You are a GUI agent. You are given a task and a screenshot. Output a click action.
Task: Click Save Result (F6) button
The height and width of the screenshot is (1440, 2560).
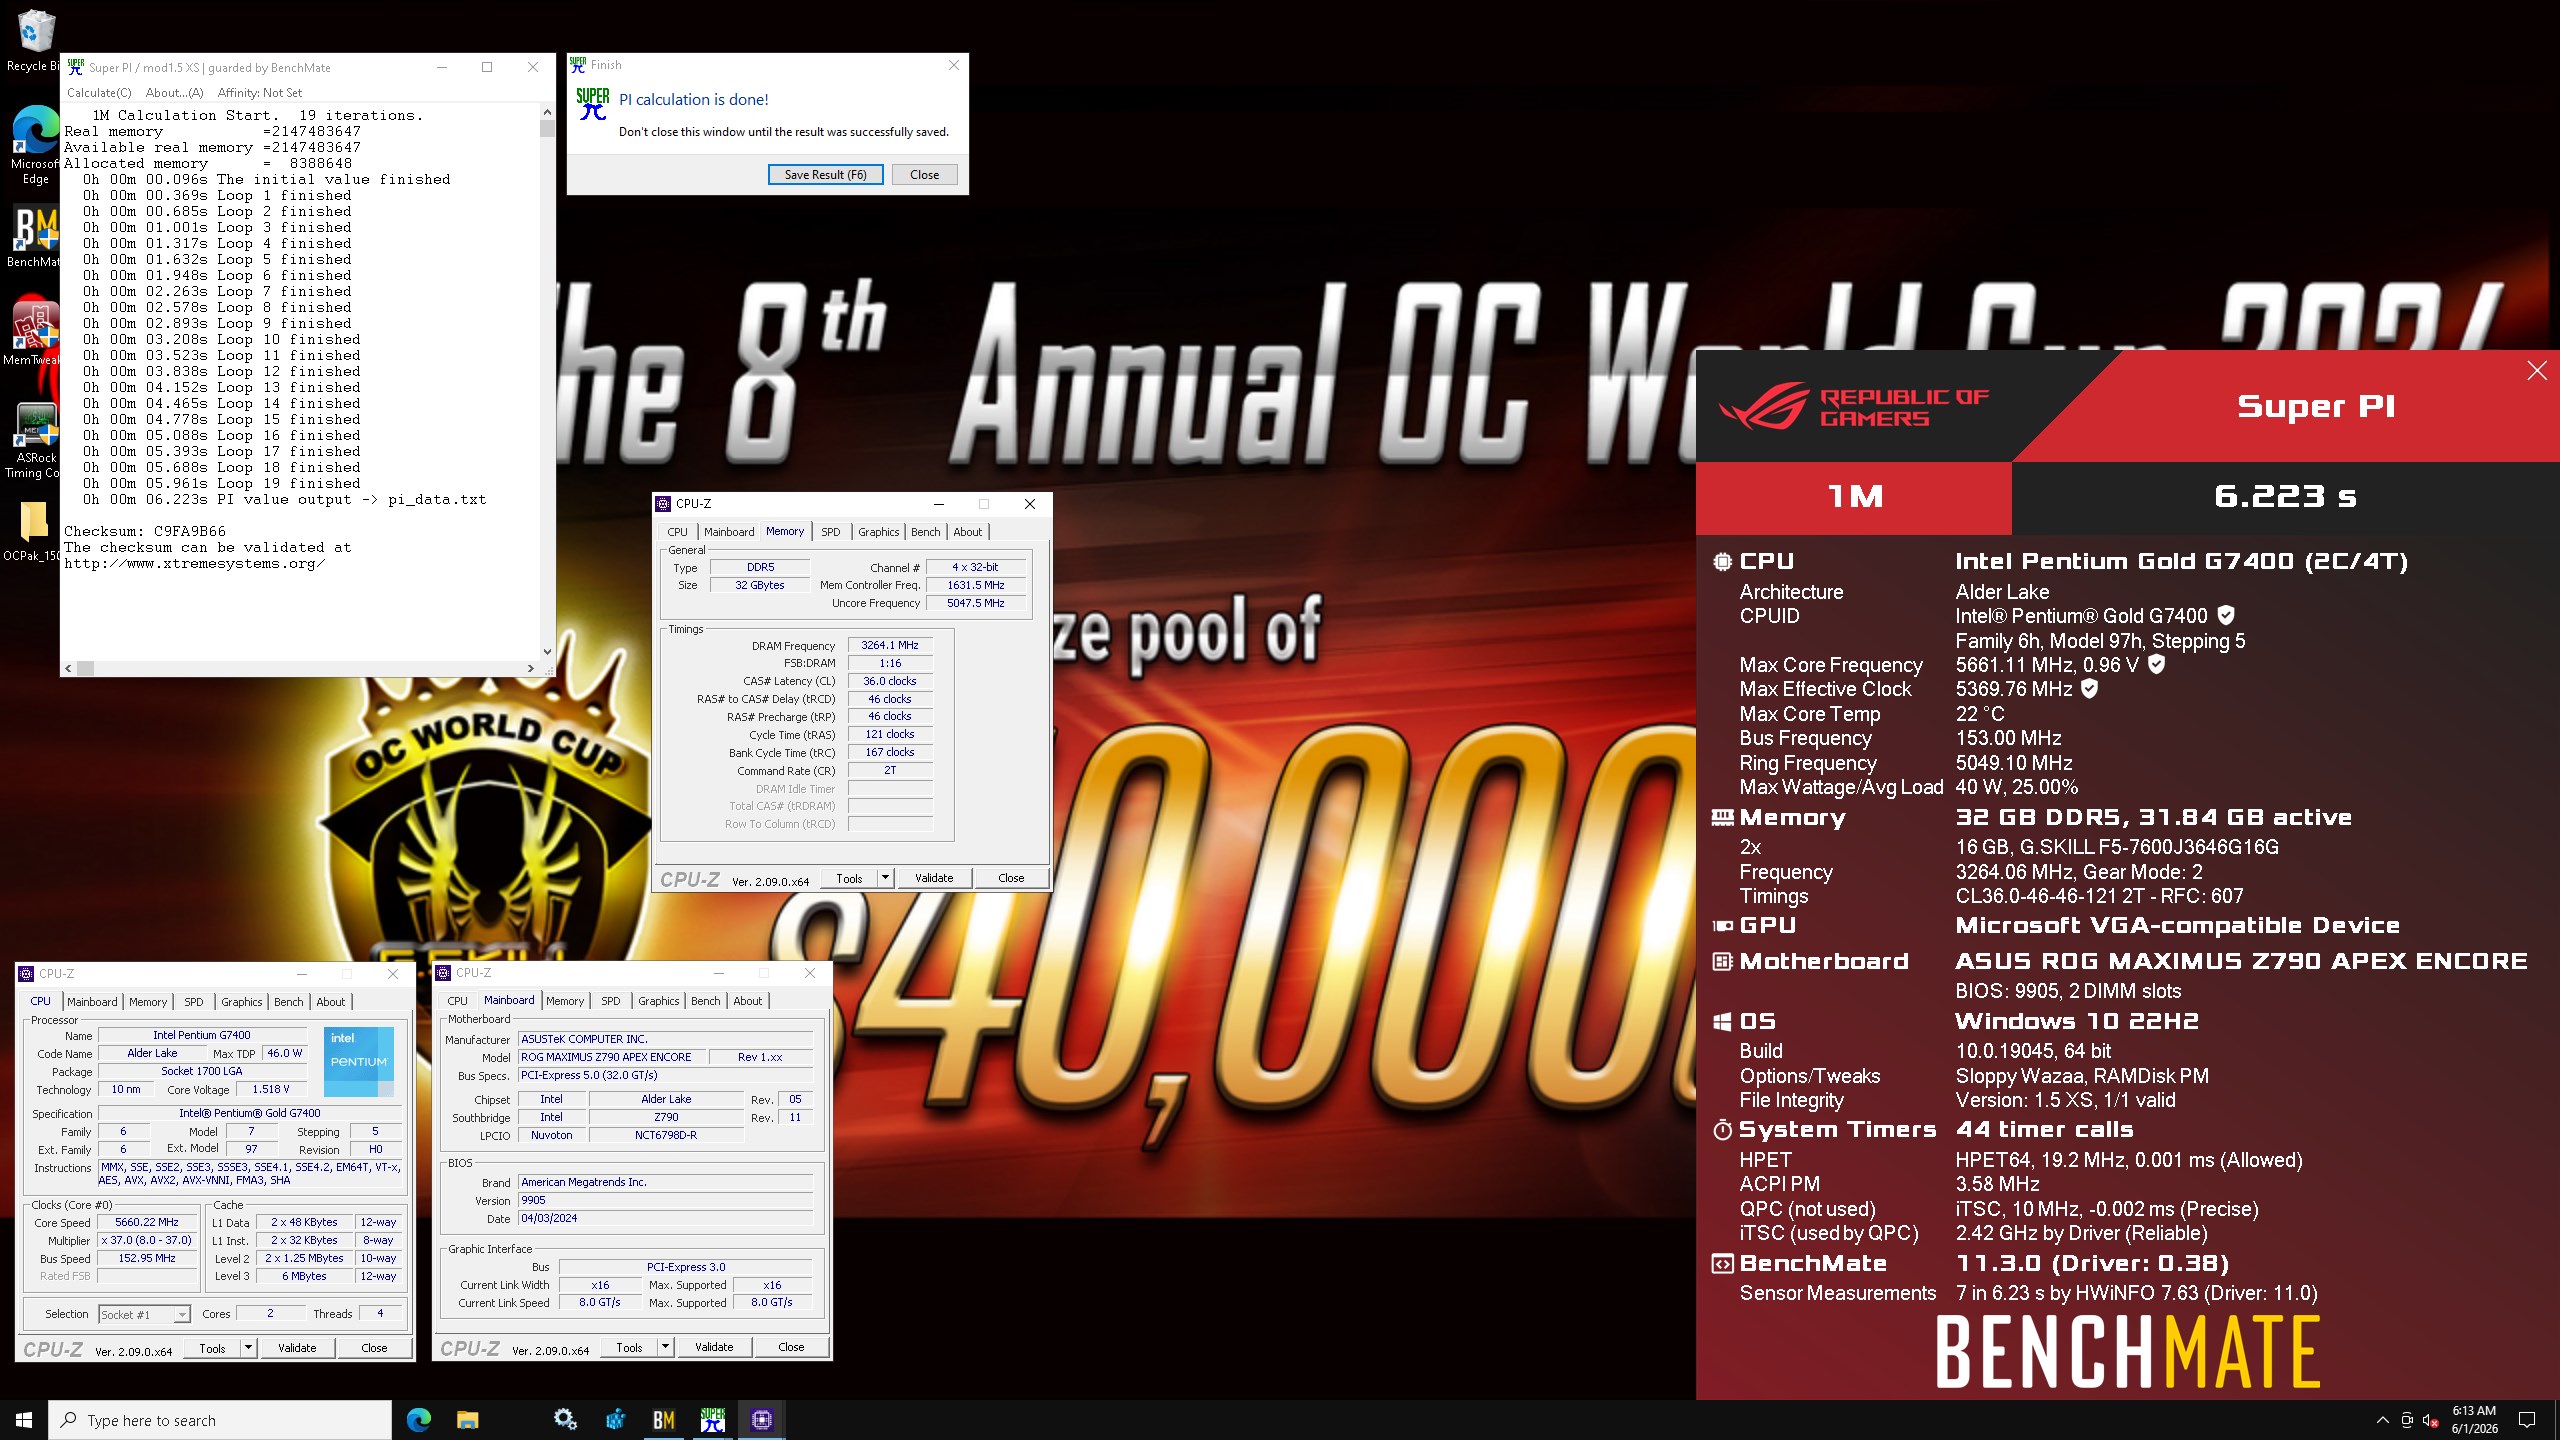(825, 174)
